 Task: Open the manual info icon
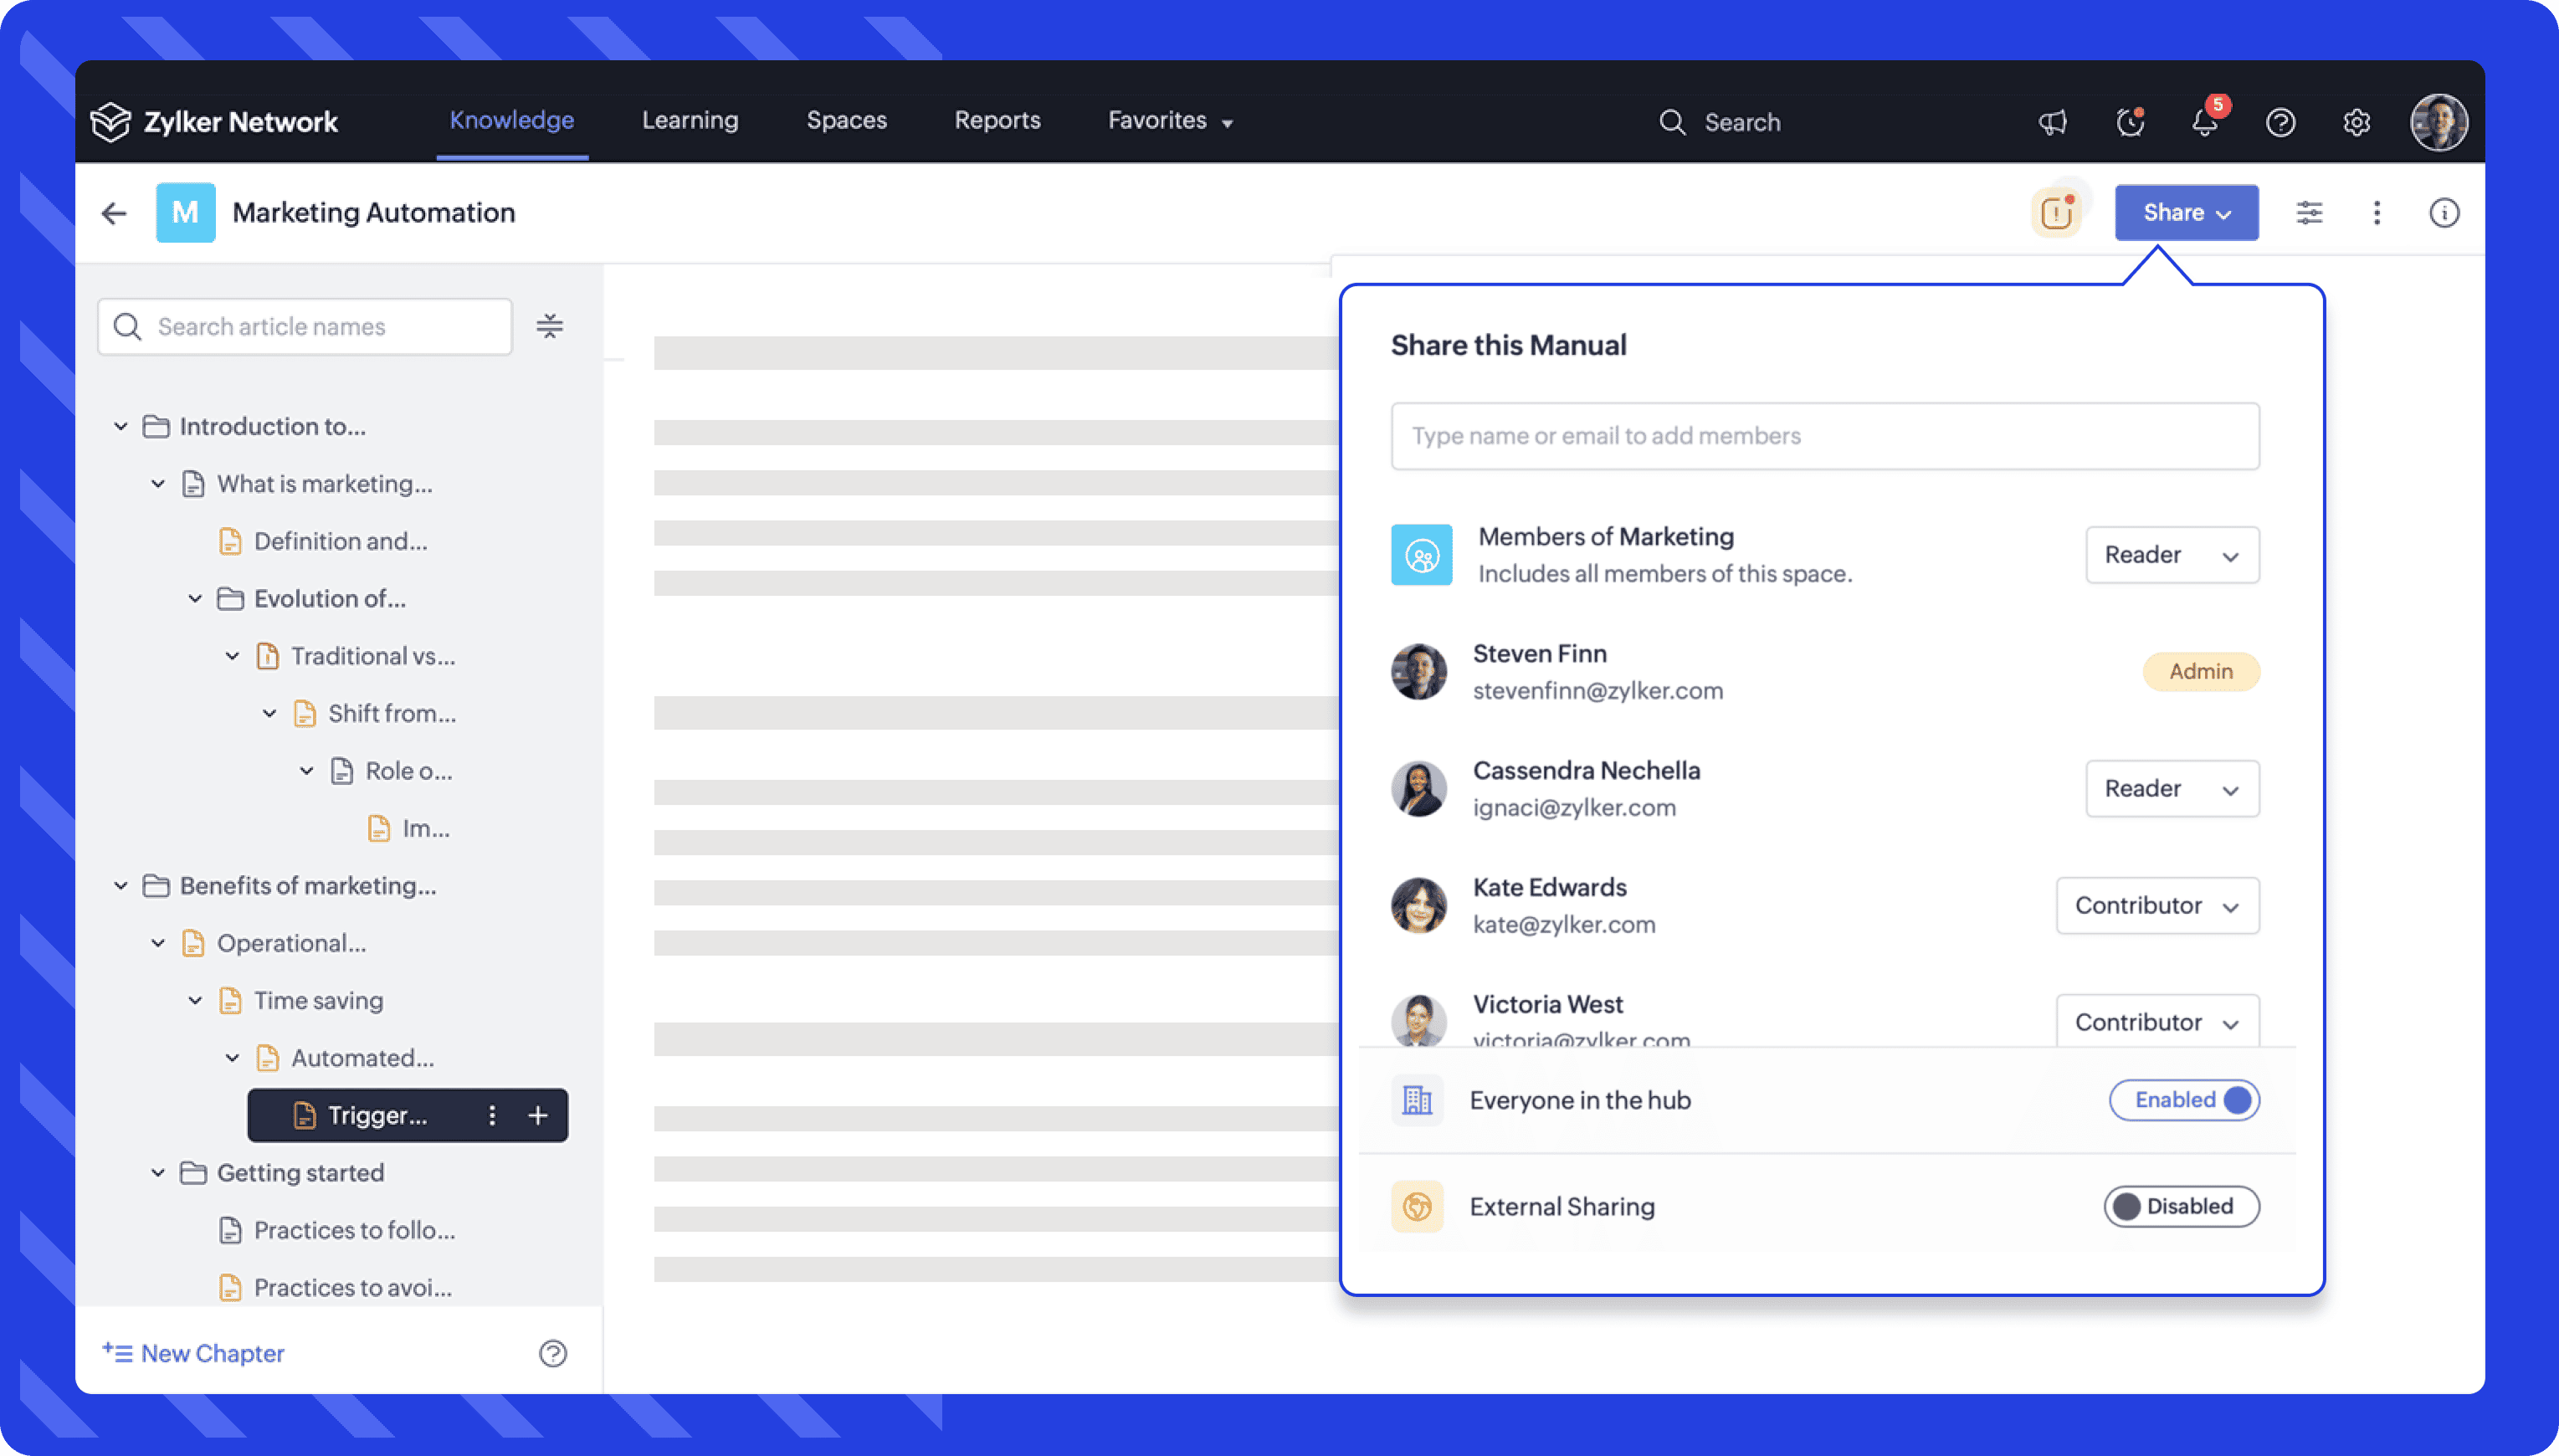(x=2444, y=212)
